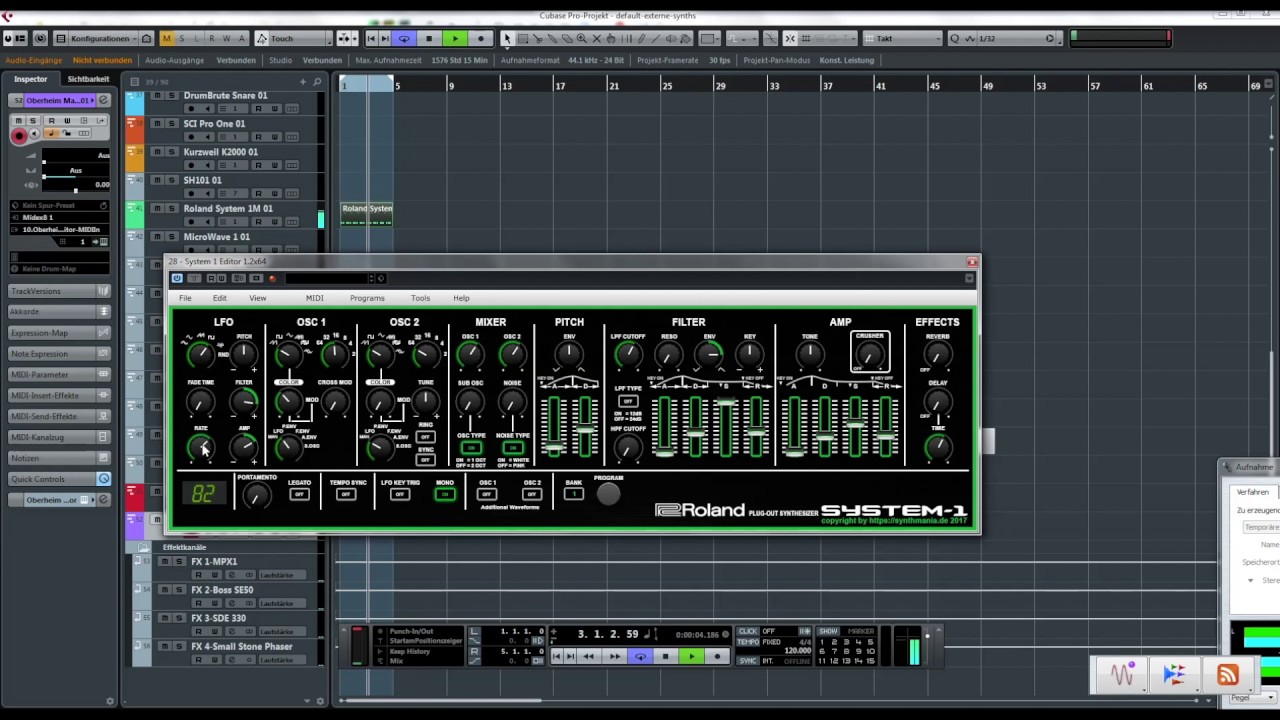Solo the SH101 01 track
This screenshot has width=1280, height=720.
coord(171,180)
